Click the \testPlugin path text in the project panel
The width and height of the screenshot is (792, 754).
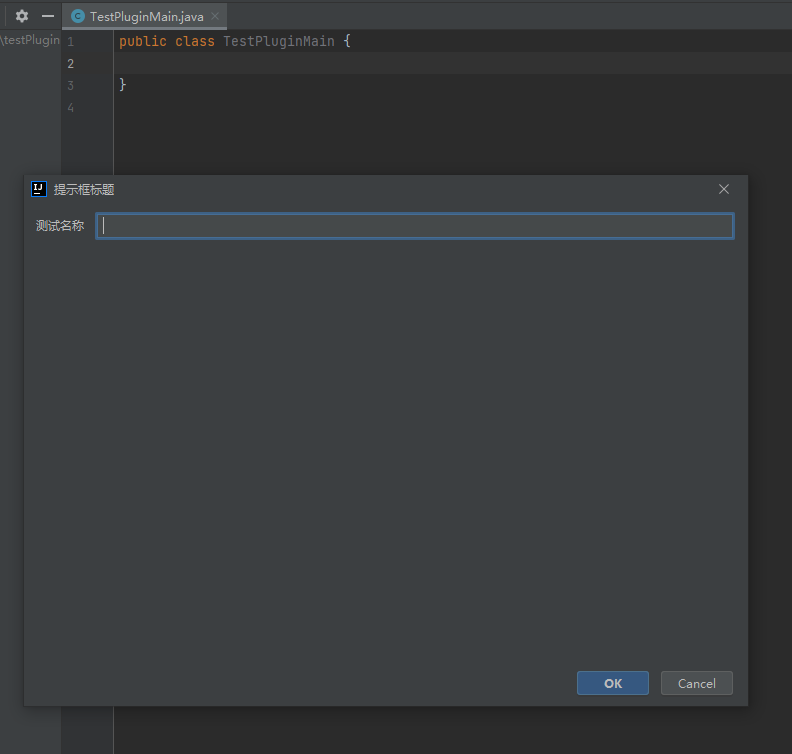30,40
